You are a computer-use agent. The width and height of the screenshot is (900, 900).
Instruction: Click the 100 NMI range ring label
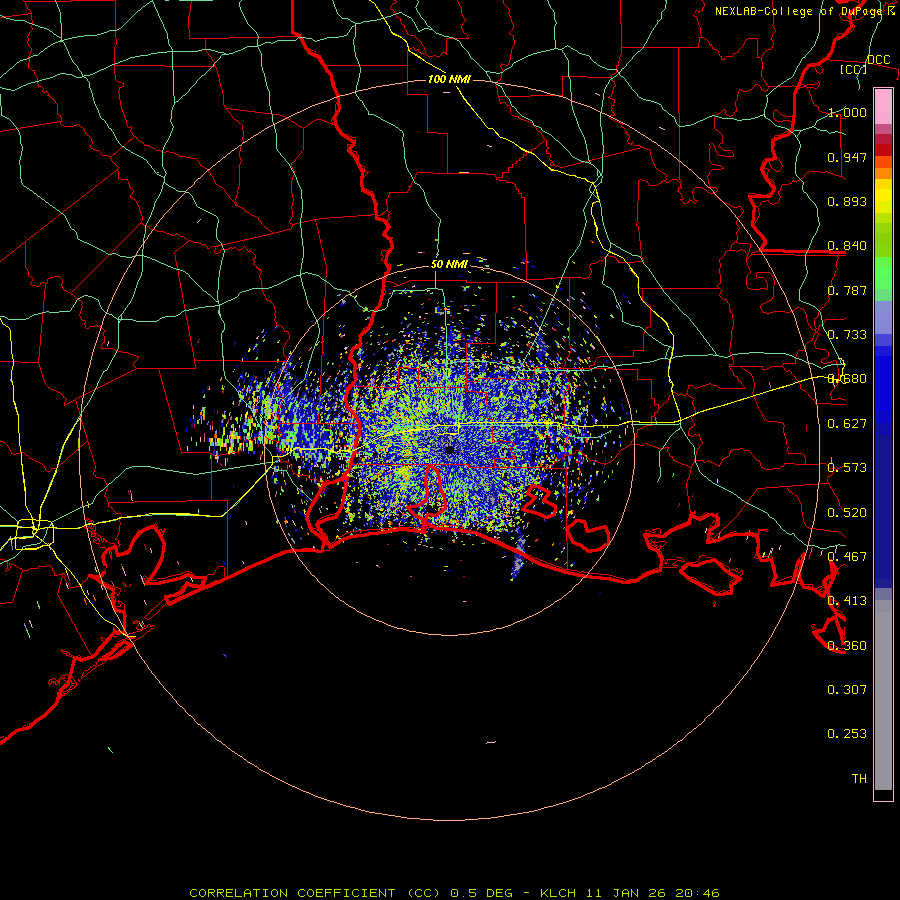[x=449, y=79]
